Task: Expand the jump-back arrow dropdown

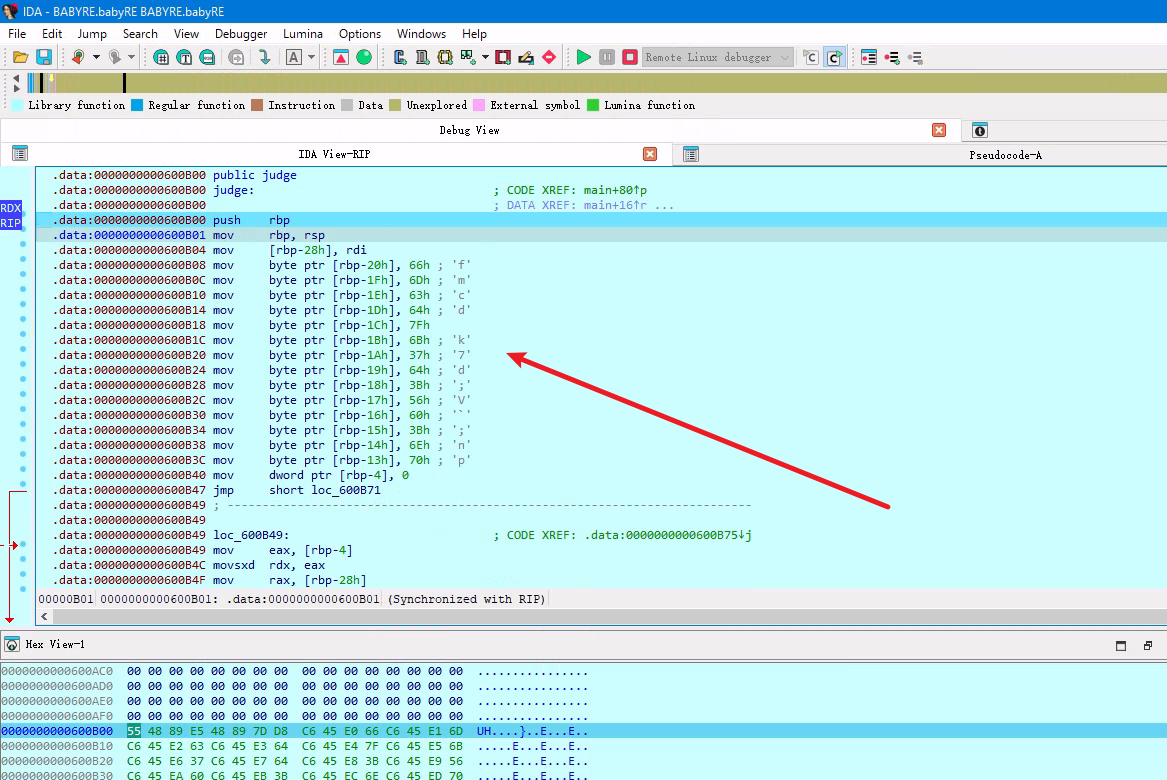Action: point(96,57)
